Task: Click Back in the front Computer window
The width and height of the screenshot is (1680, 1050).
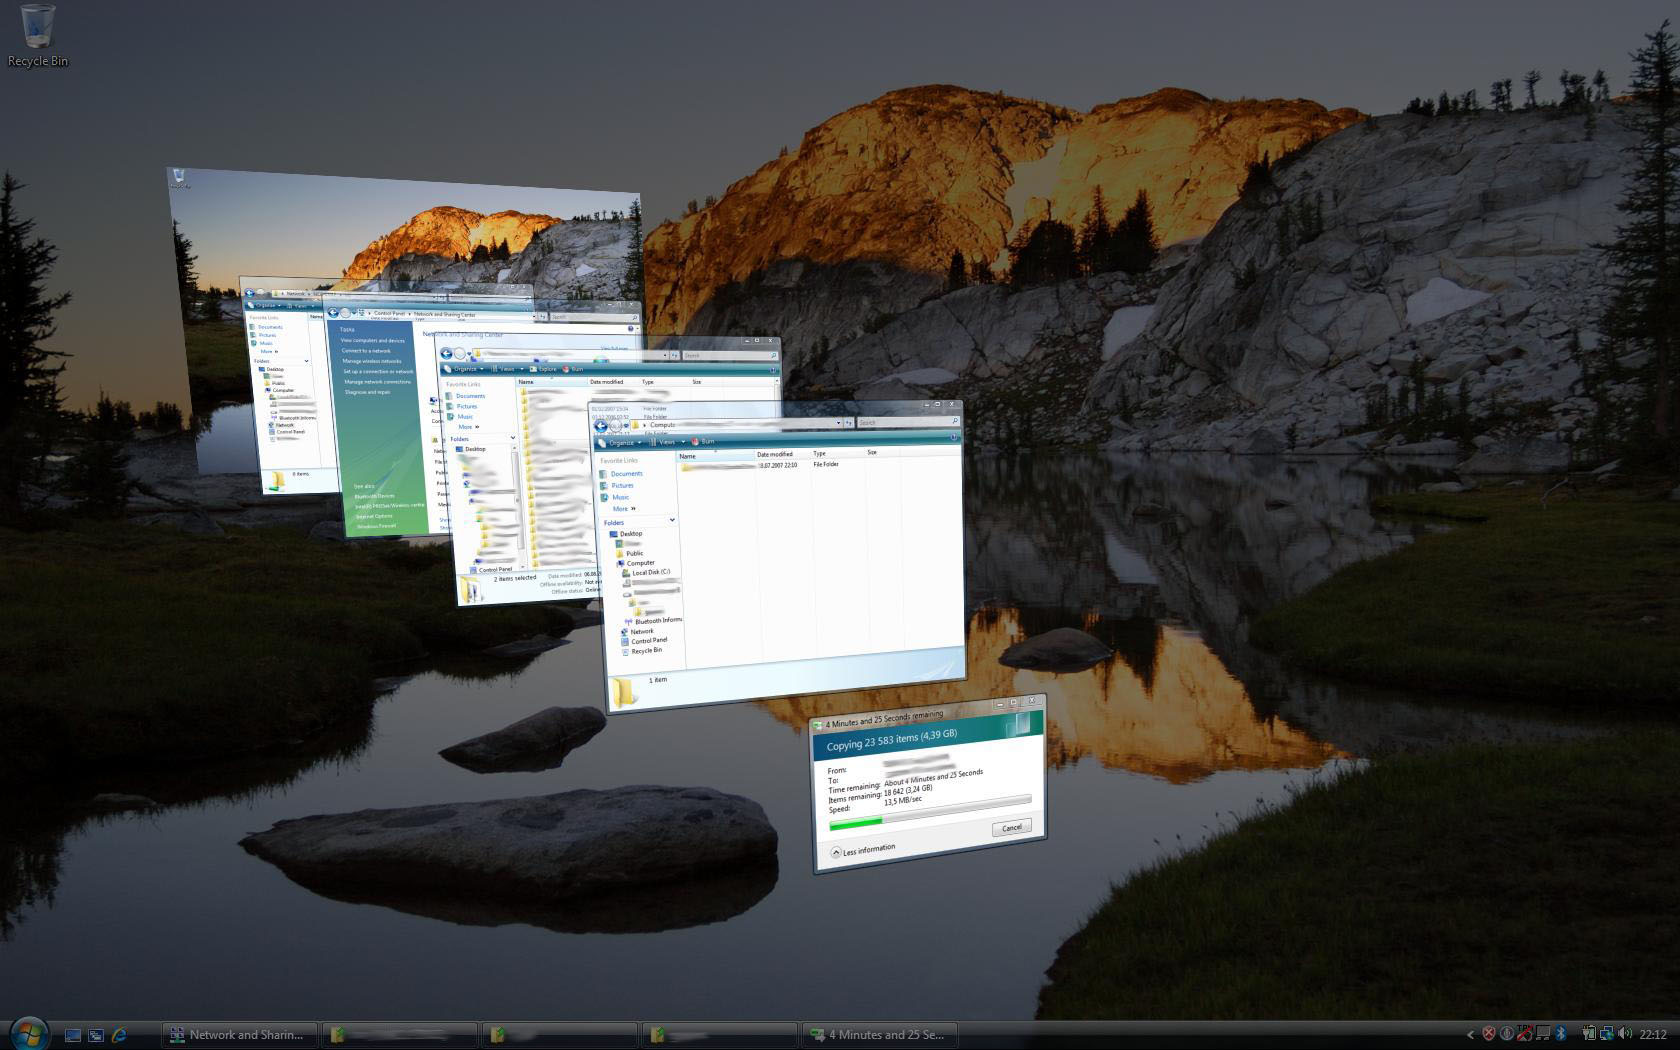Action: (601, 425)
